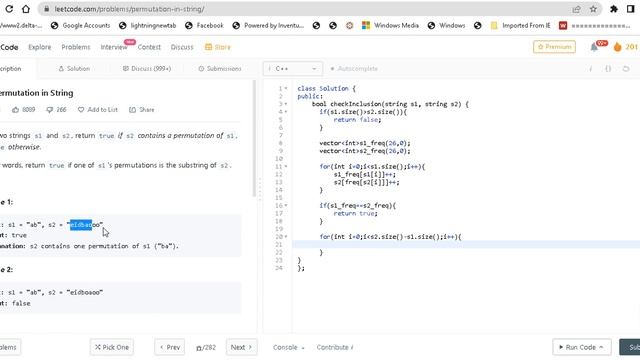This screenshot has width=640, height=360.
Task: Open the Google Accounts bookmark
Action: (80, 25)
